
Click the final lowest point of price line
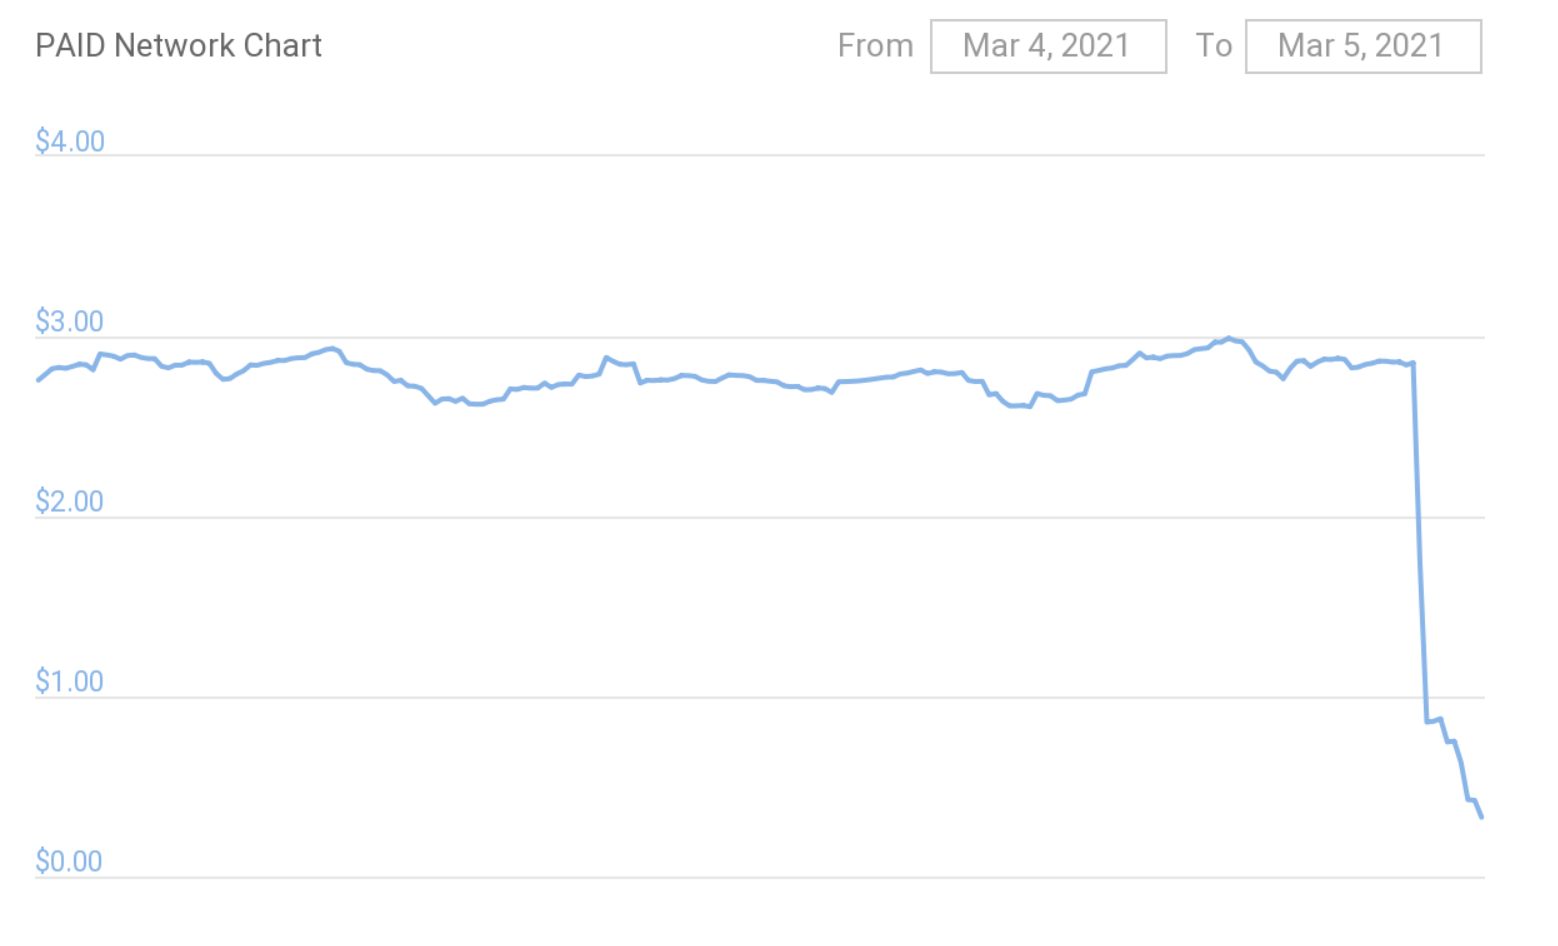click(1481, 817)
